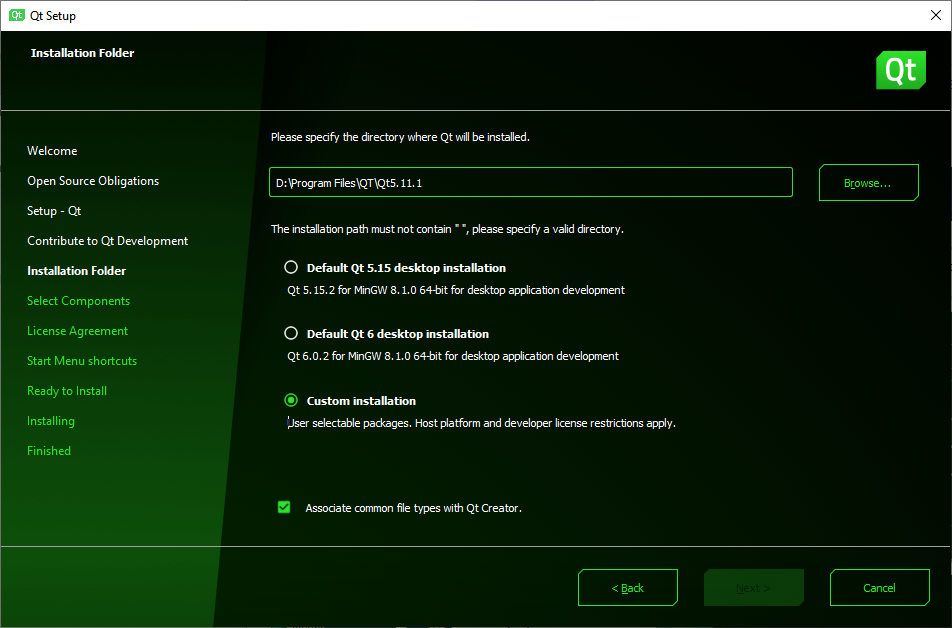Select the Custom installation radio button

[291, 401]
